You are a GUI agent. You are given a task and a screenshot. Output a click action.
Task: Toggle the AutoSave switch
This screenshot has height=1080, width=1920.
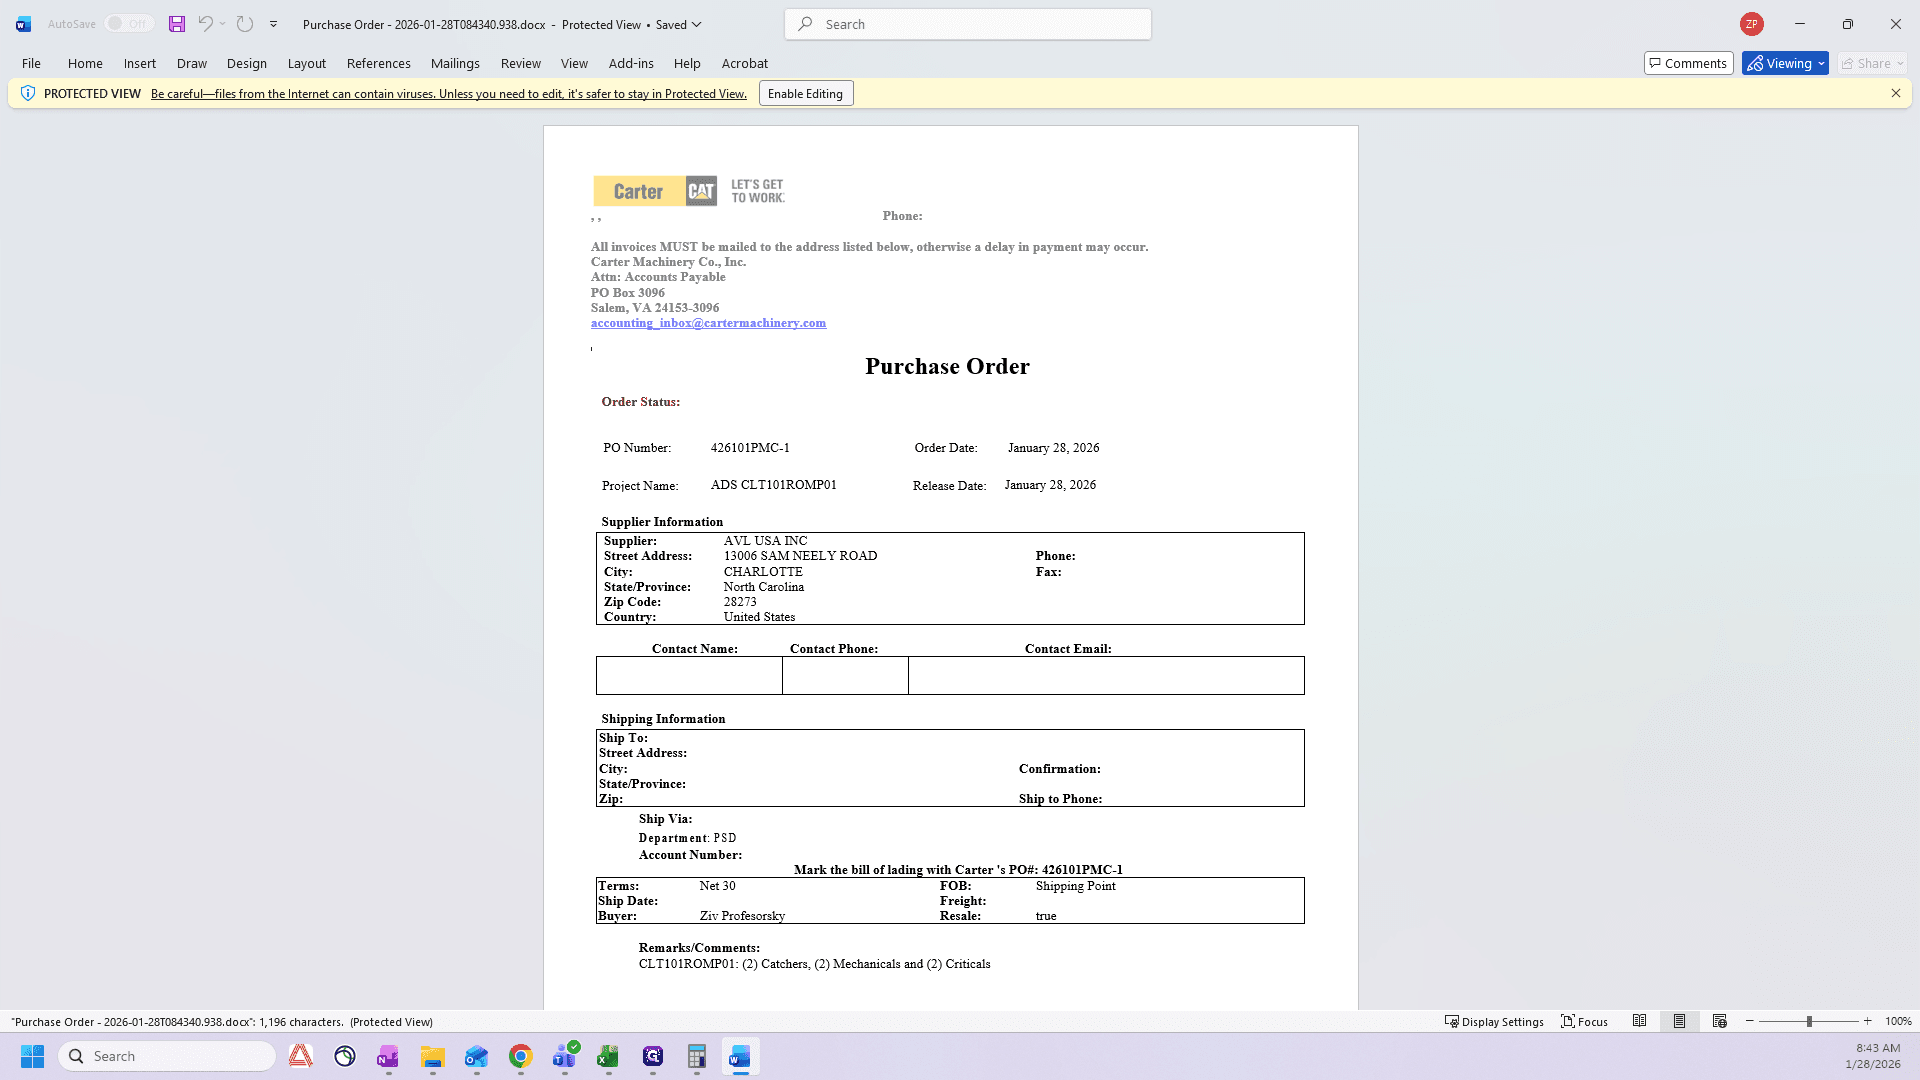coord(129,24)
